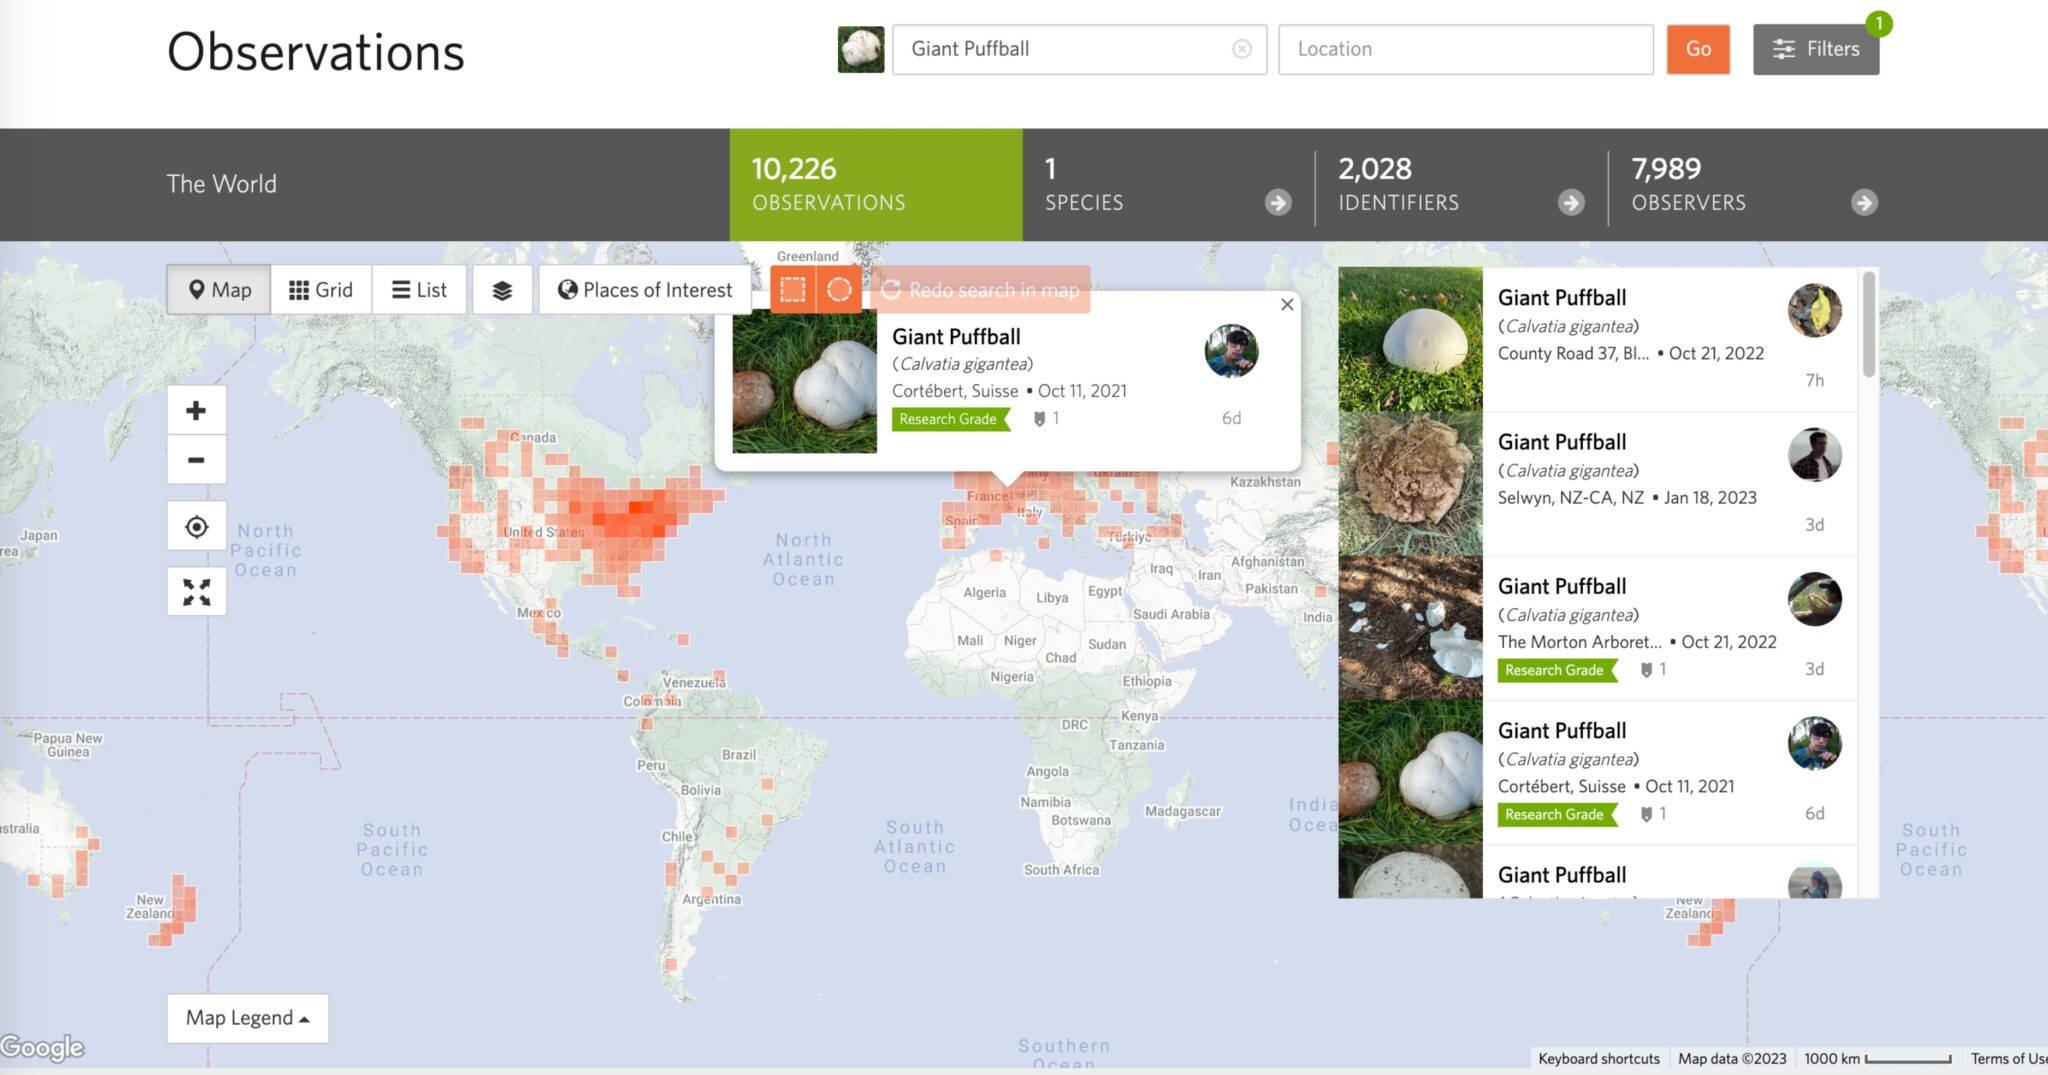Select the Map view button

coord(219,290)
